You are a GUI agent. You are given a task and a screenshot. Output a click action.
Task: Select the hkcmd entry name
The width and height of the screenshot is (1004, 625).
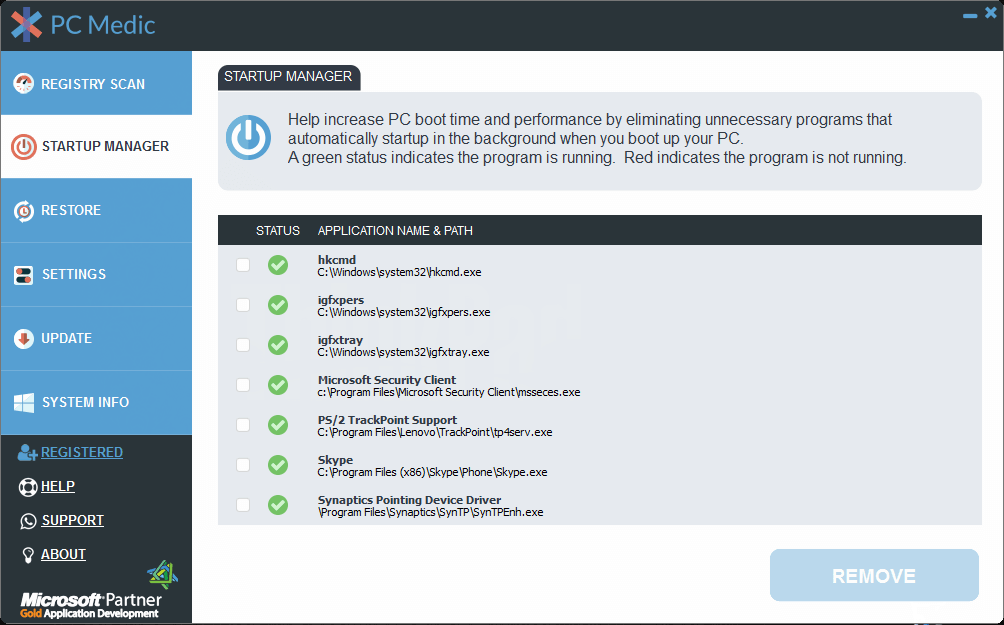click(x=337, y=260)
